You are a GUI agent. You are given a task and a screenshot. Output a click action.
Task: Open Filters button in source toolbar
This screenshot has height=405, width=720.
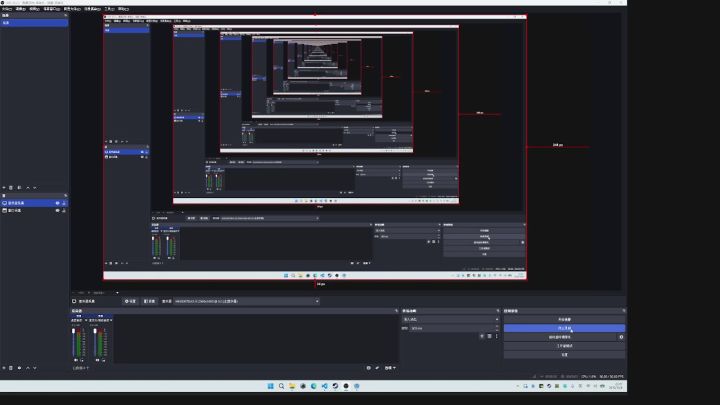[149, 301]
